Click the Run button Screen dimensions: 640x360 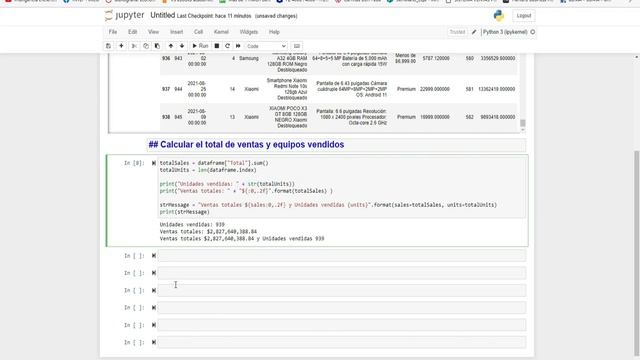pos(200,46)
